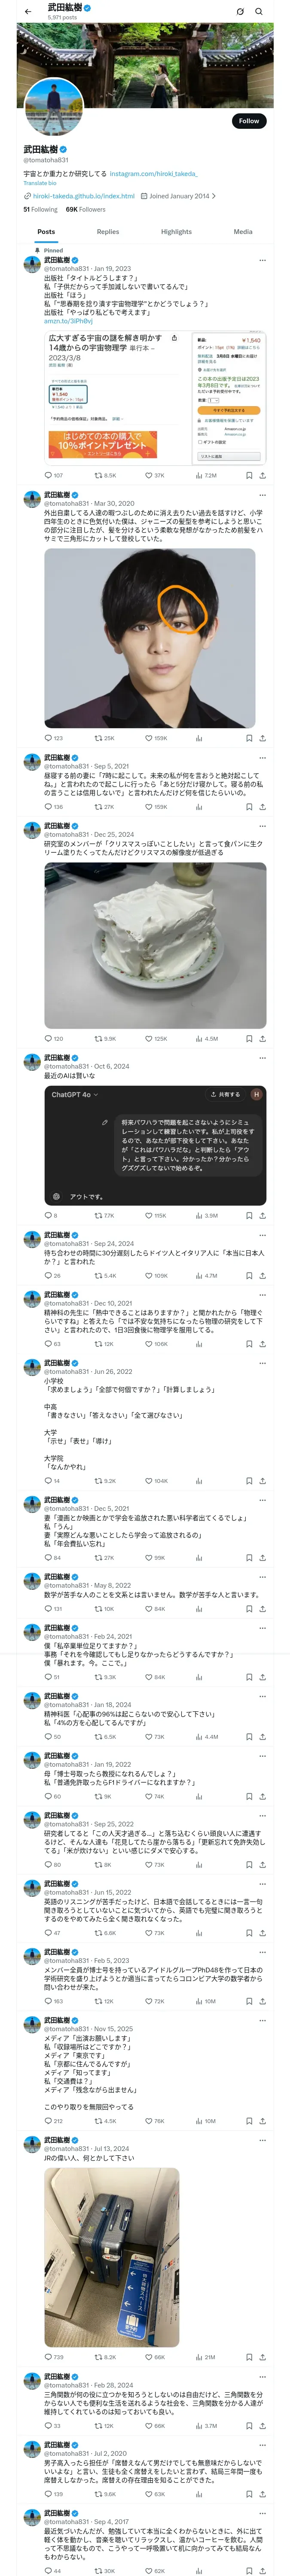Bookmark the Sep 24, 2024 post
Image resolution: width=290 pixels, height=2576 pixels.
tap(248, 1275)
